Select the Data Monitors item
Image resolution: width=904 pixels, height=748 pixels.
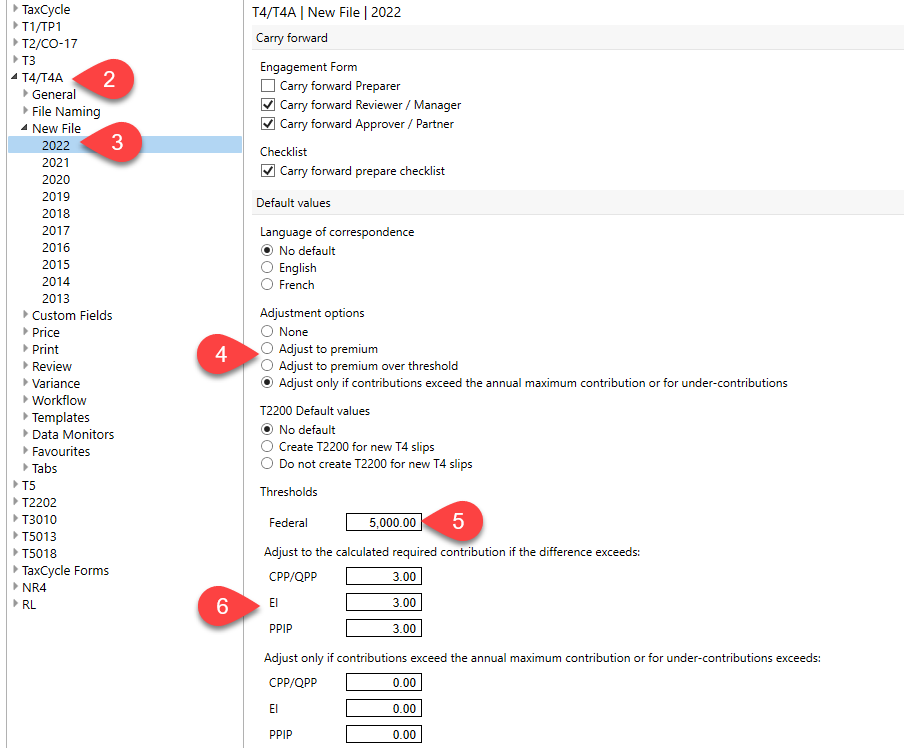click(x=73, y=434)
